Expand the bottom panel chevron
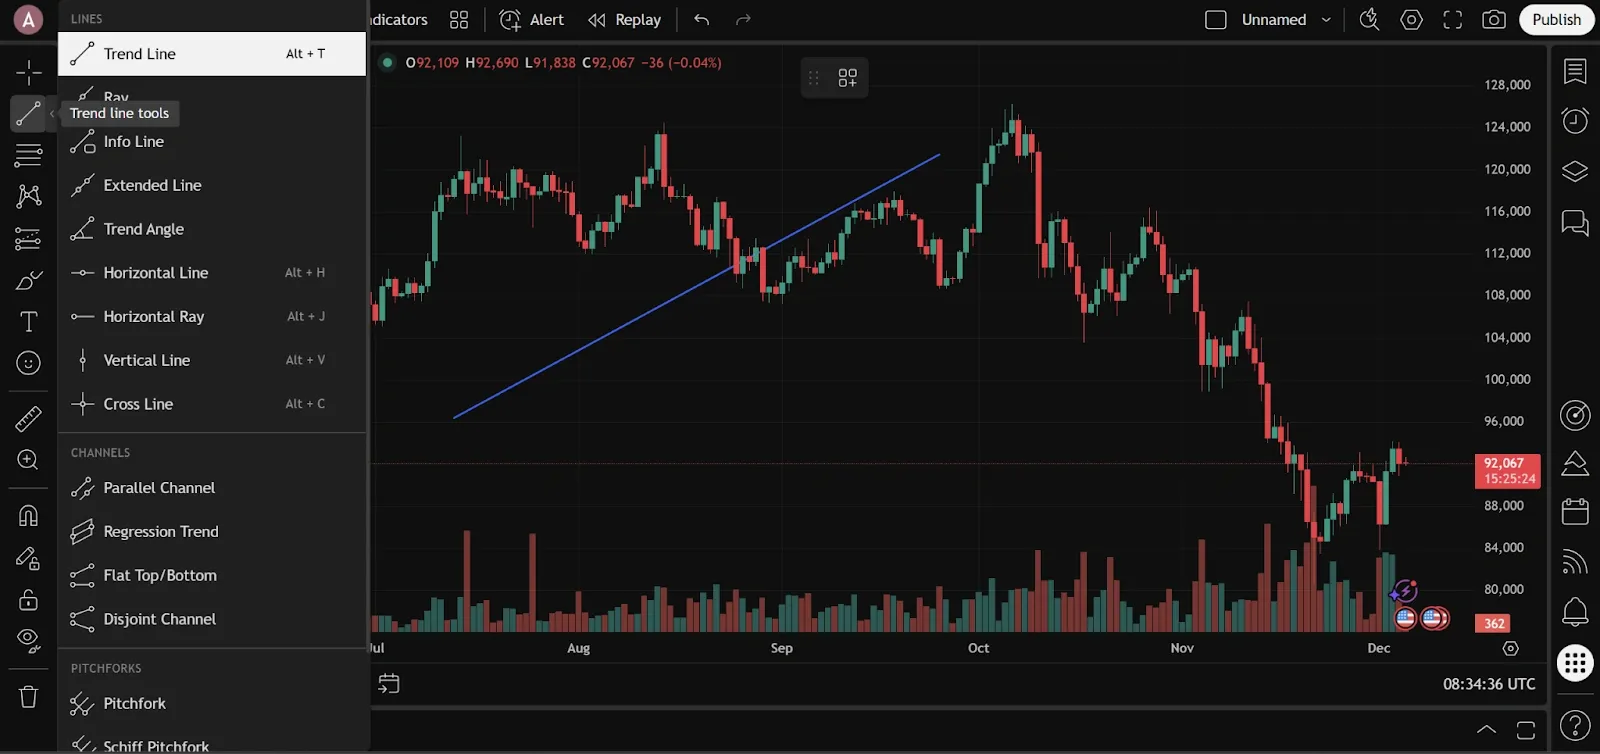This screenshot has height=754, width=1600. point(1487,729)
